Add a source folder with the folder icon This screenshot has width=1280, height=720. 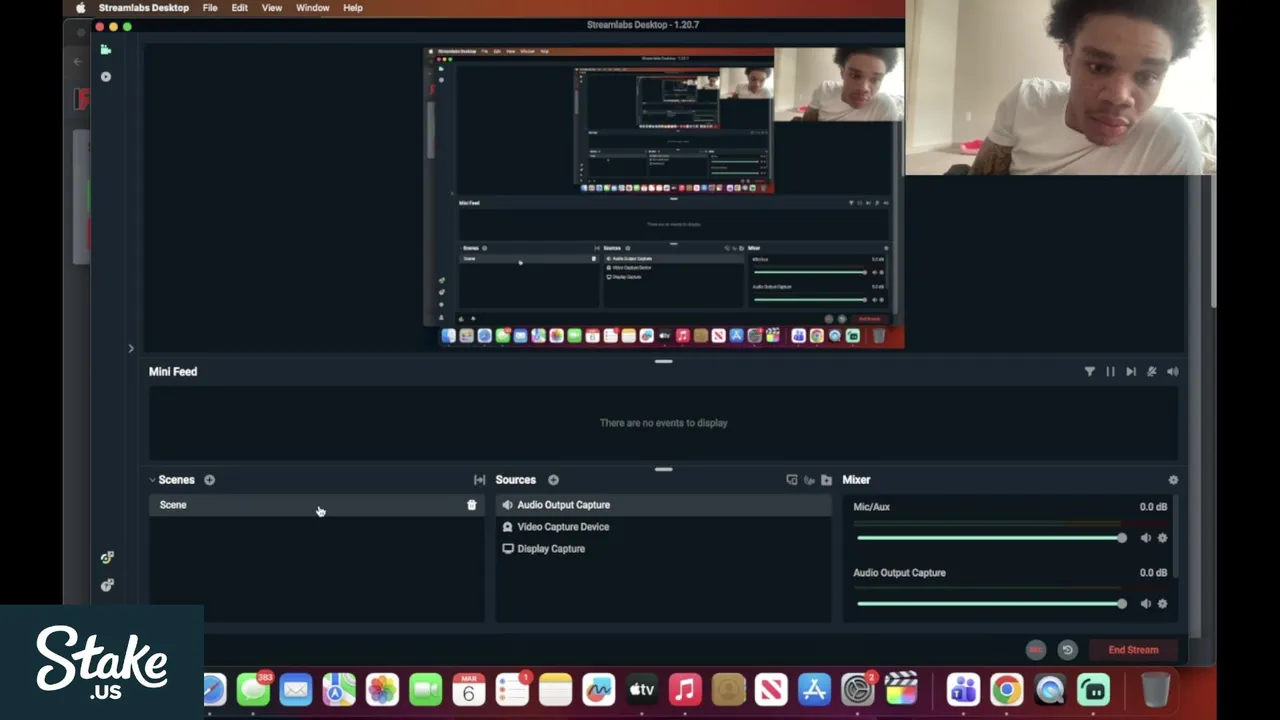(x=826, y=480)
